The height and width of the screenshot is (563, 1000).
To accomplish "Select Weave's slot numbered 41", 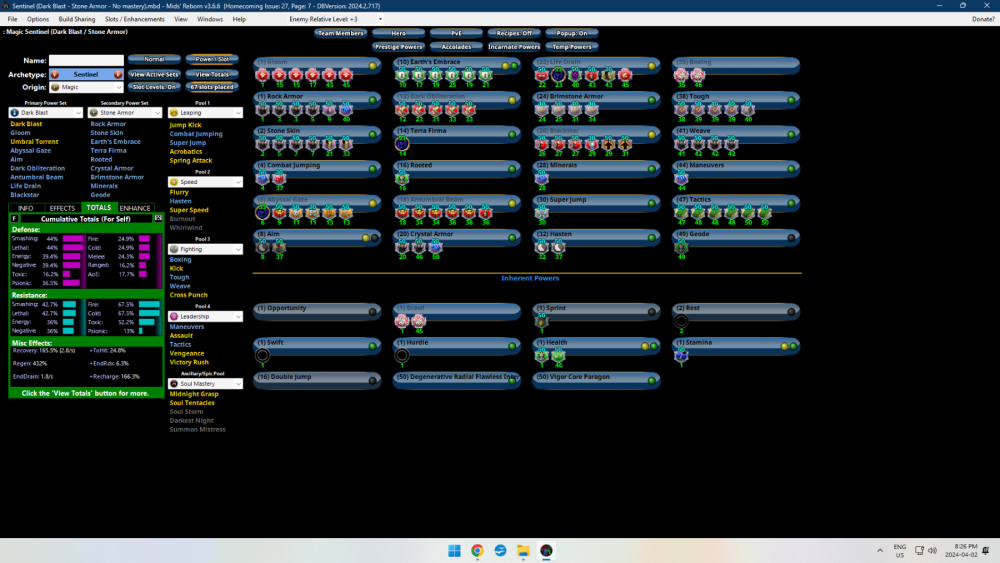I will pyautogui.click(x=681, y=144).
